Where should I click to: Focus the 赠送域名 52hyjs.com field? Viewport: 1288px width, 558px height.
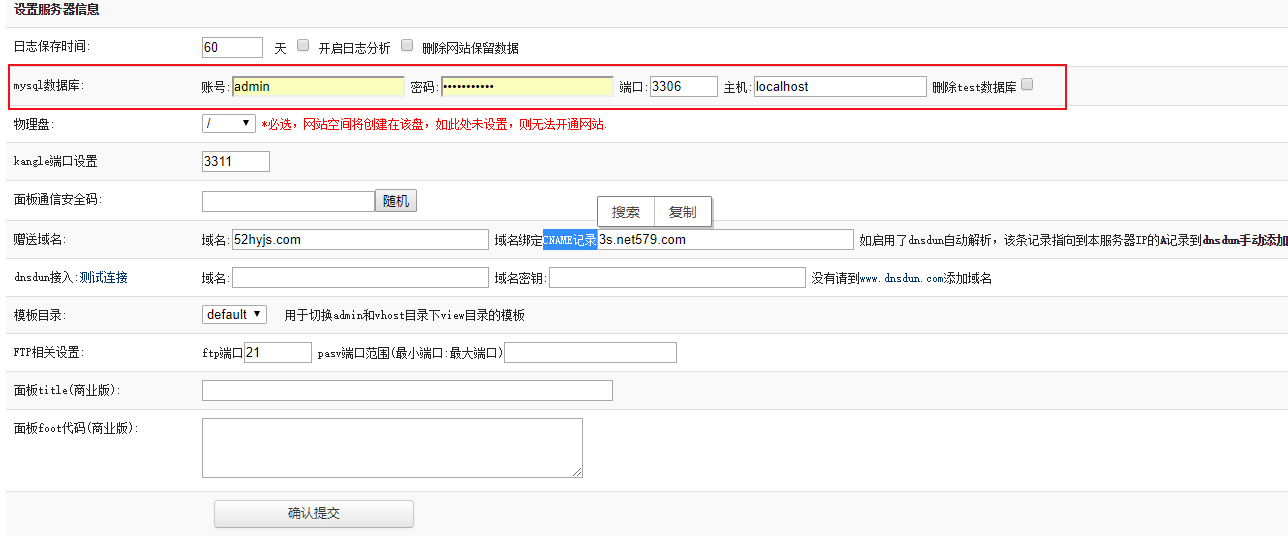359,239
